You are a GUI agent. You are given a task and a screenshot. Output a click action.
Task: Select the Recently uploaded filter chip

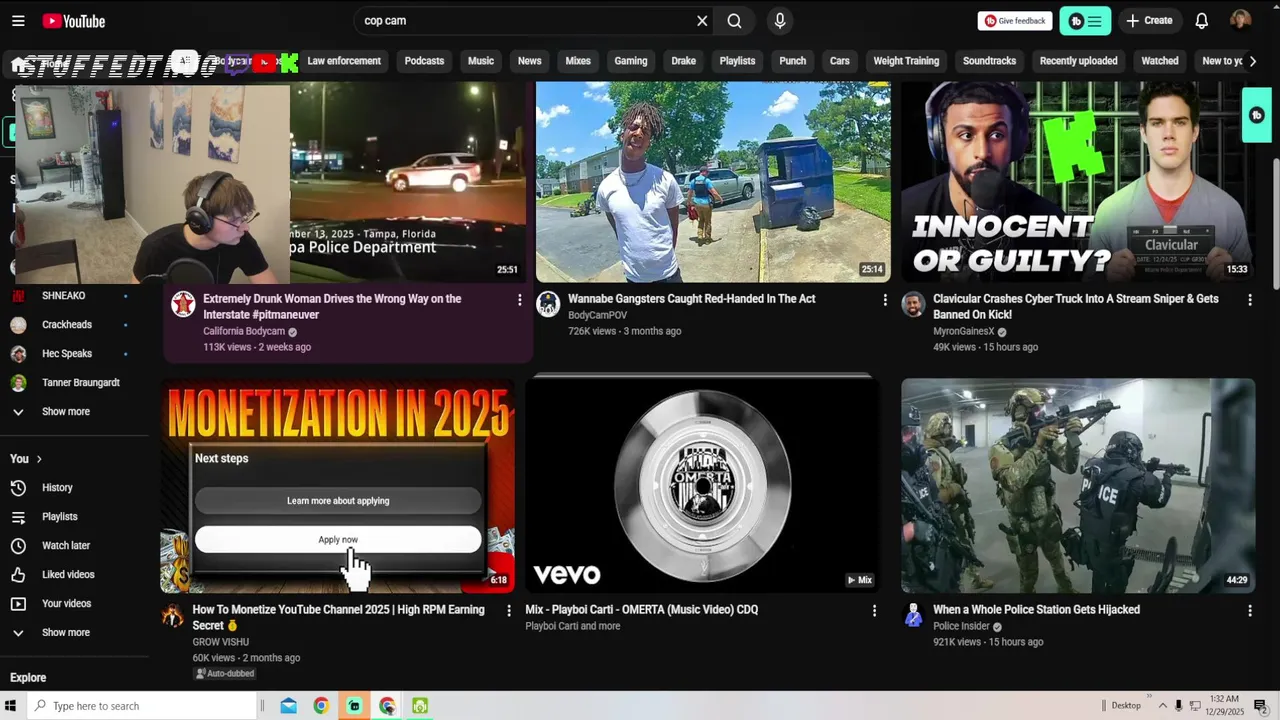pyautogui.click(x=1078, y=61)
